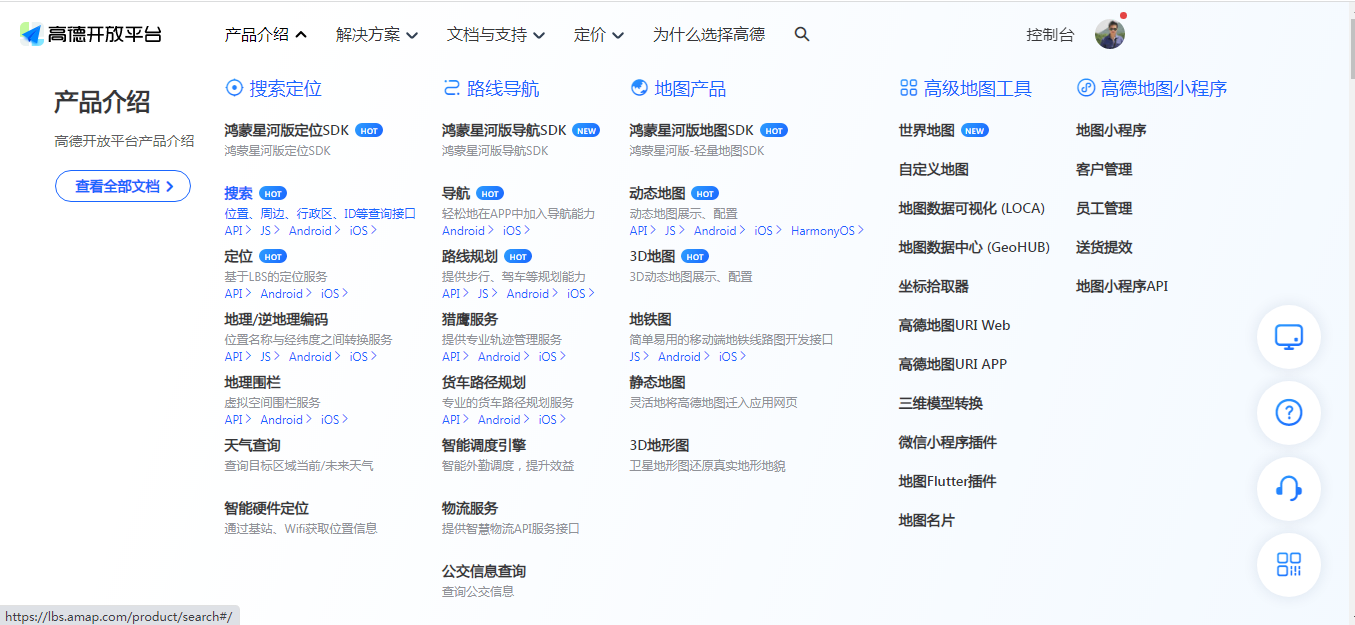
Task: Click the HOT badge next to 搜索
Action: (273, 193)
